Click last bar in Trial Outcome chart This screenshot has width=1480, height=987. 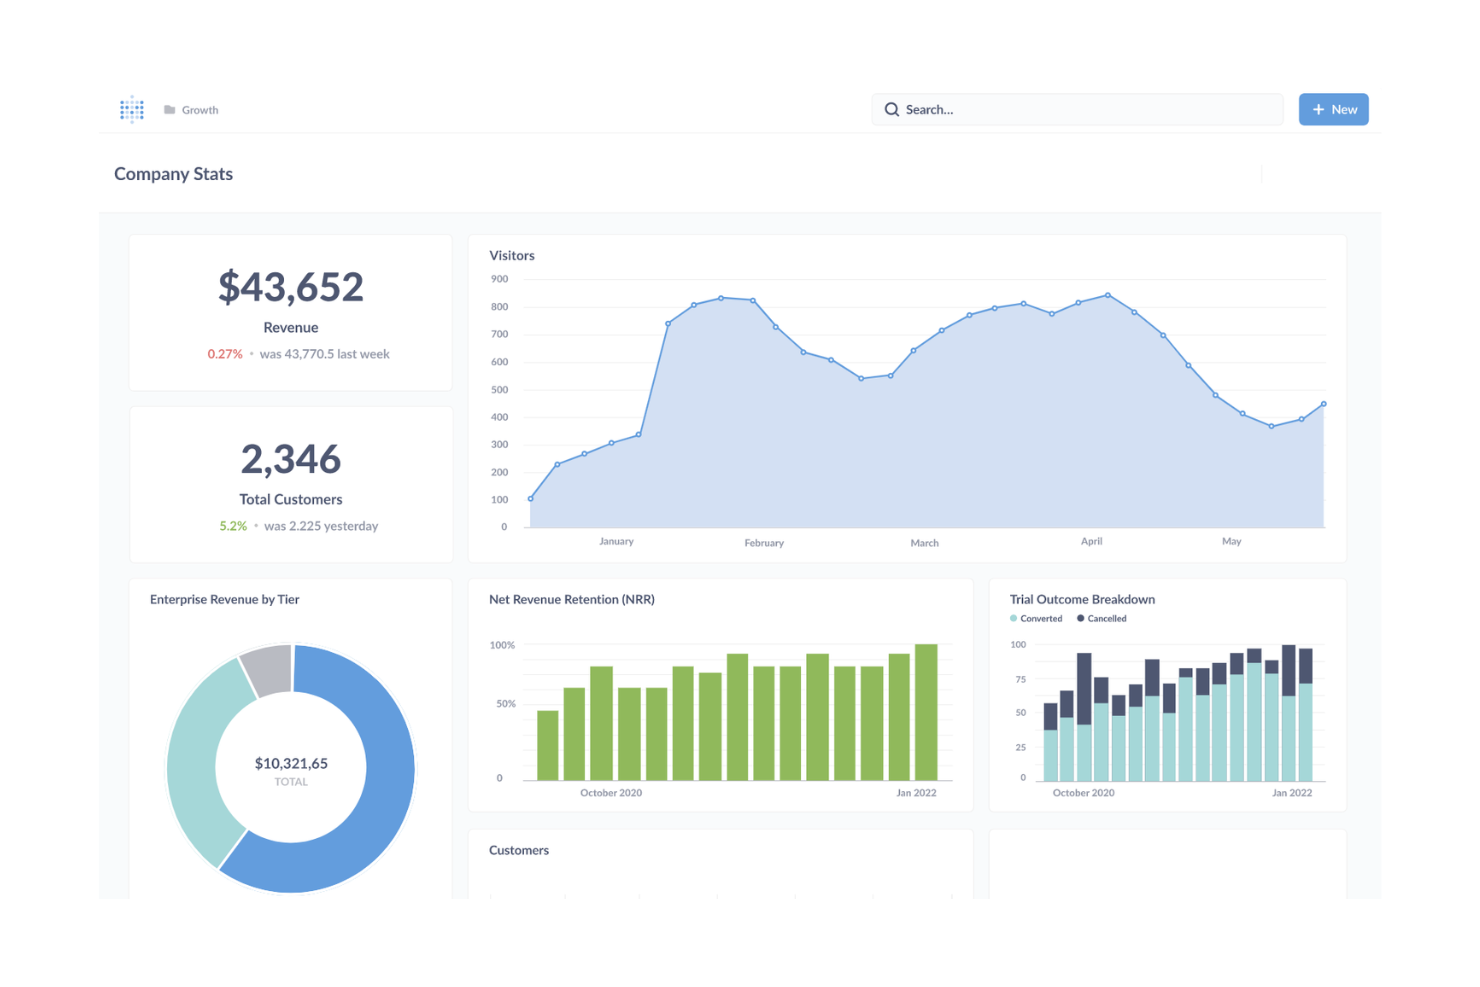pos(1305,715)
